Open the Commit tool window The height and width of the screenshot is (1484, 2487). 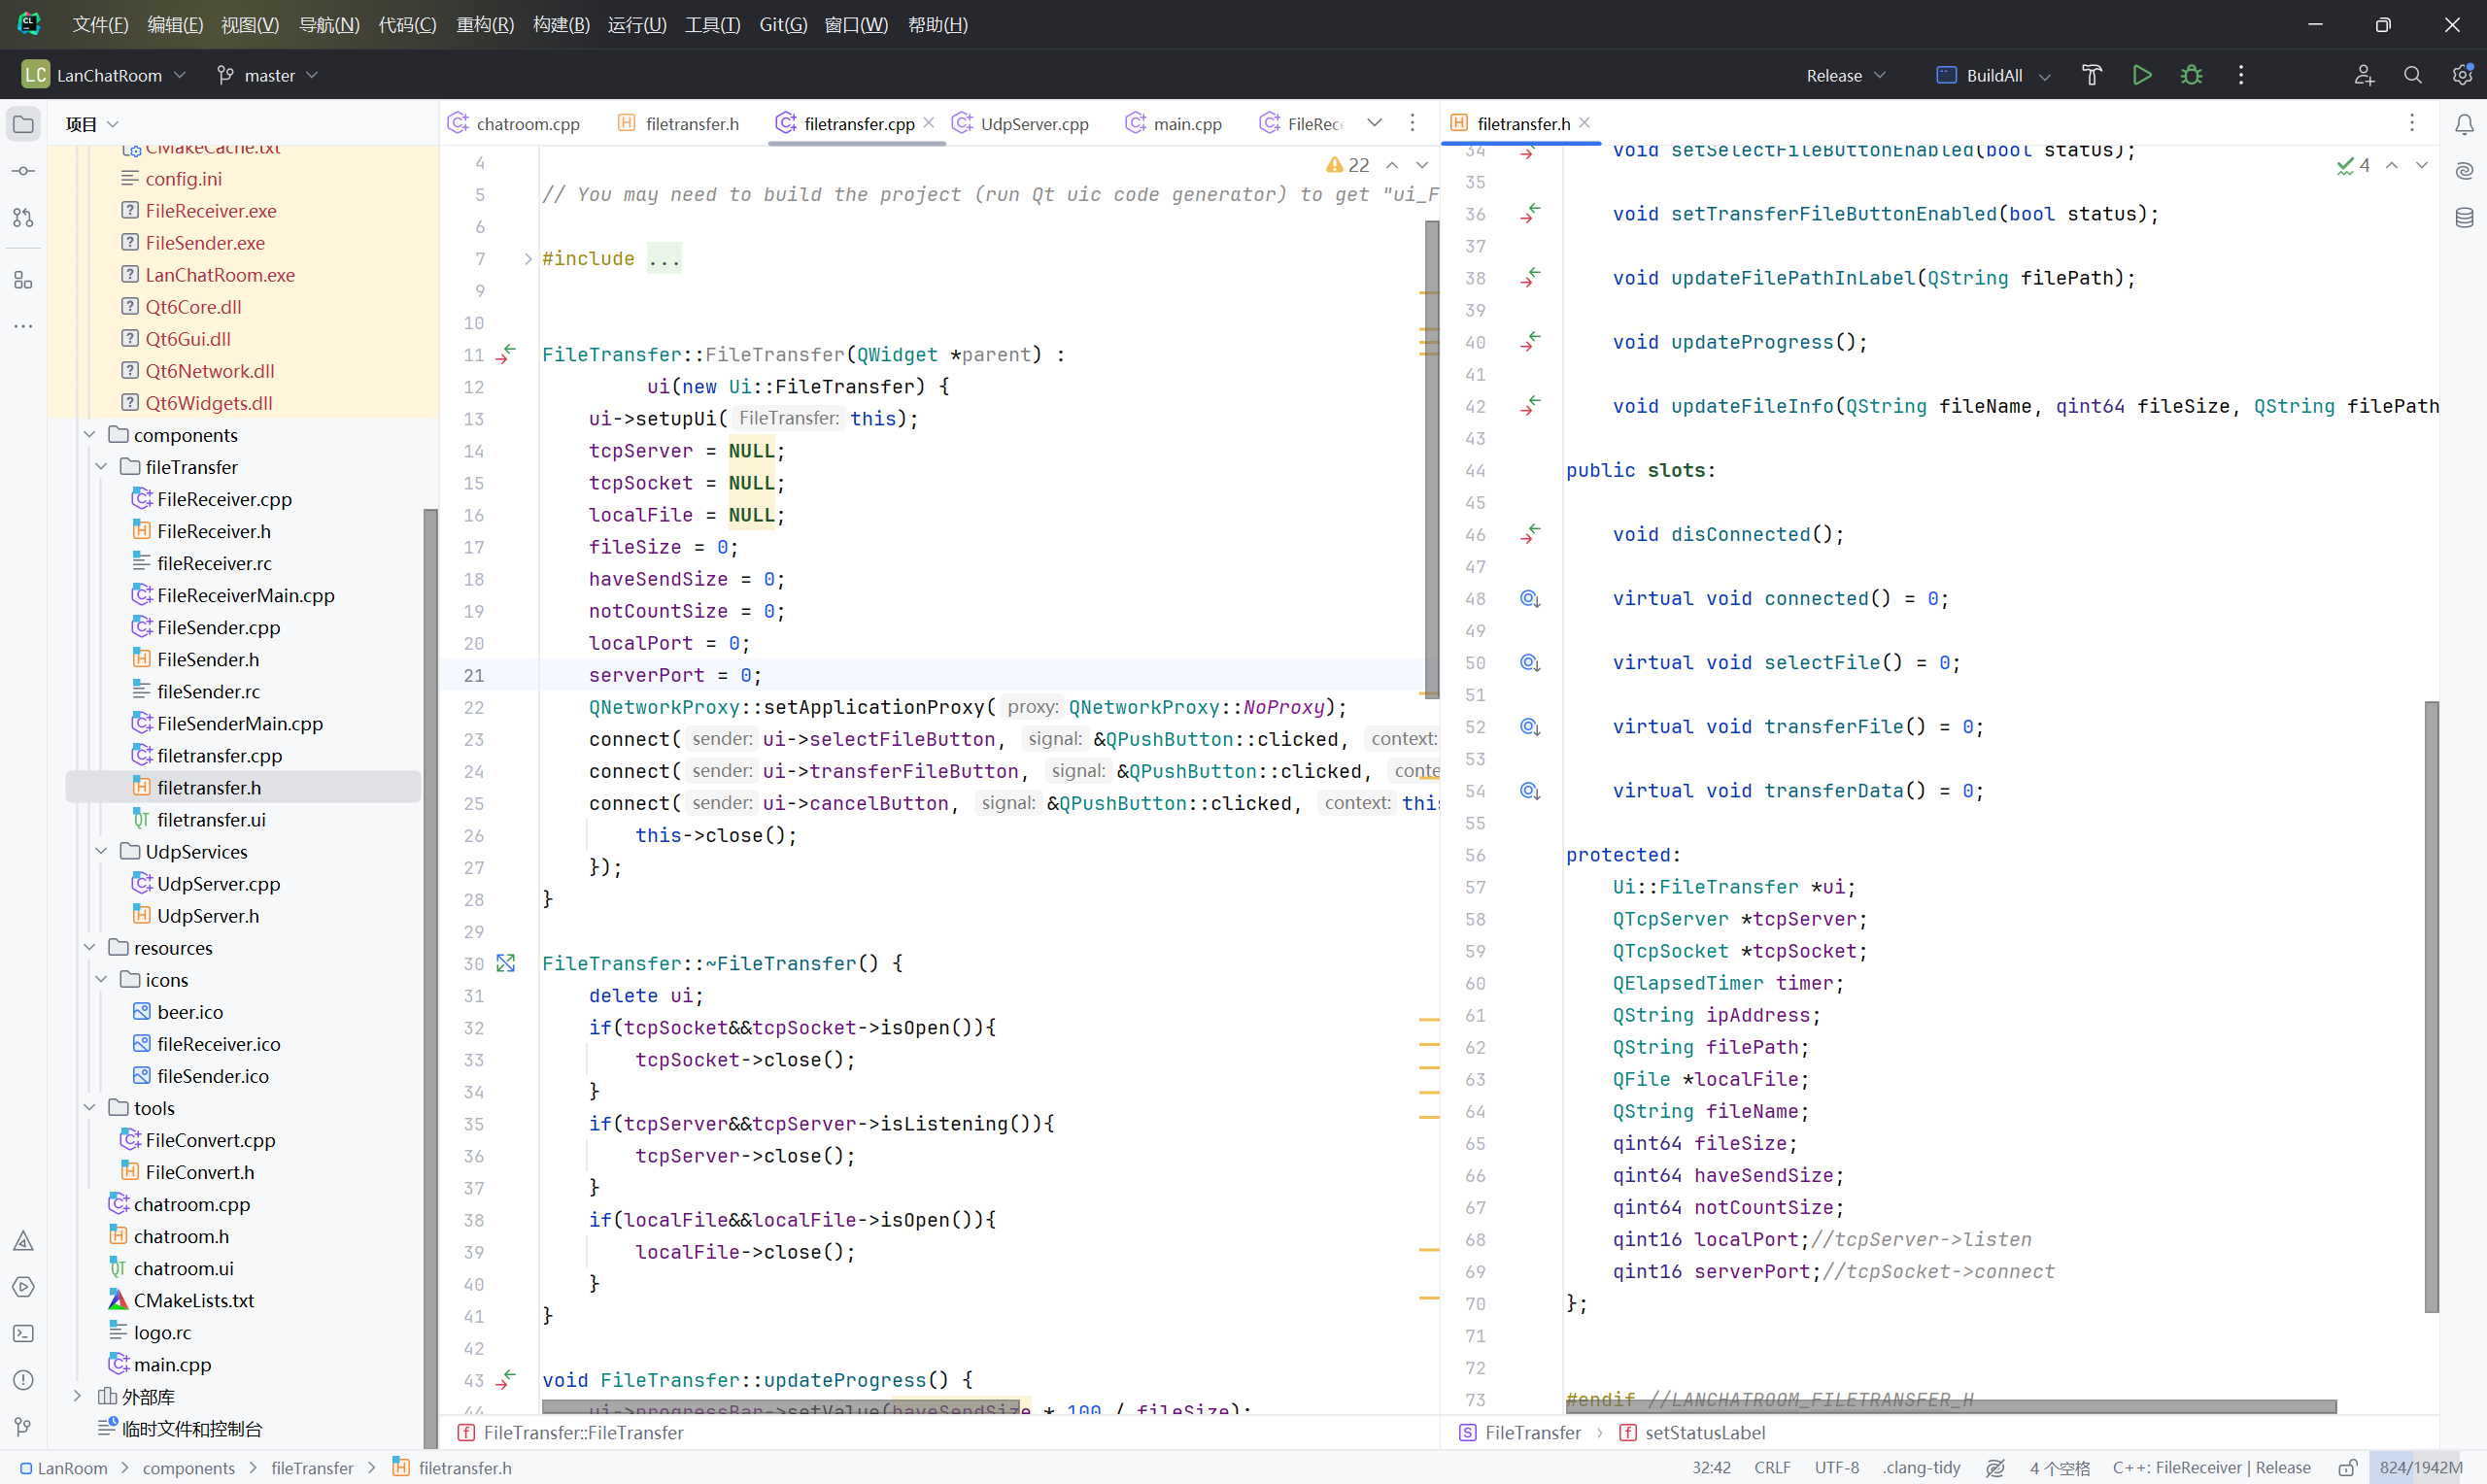click(x=23, y=171)
